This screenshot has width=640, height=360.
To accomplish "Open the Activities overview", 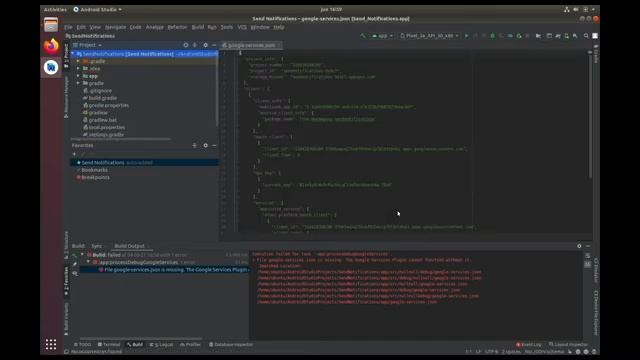I will tap(55, 9).
